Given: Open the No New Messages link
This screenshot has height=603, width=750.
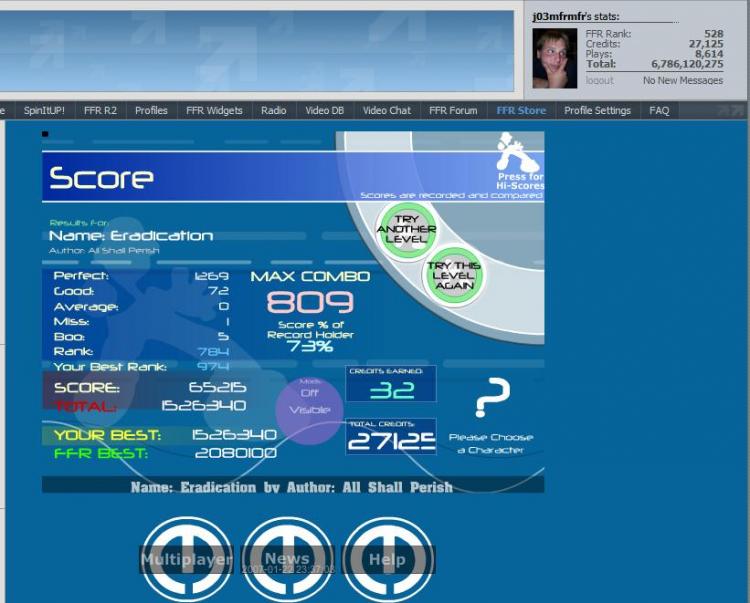Looking at the screenshot, I should [683, 80].
